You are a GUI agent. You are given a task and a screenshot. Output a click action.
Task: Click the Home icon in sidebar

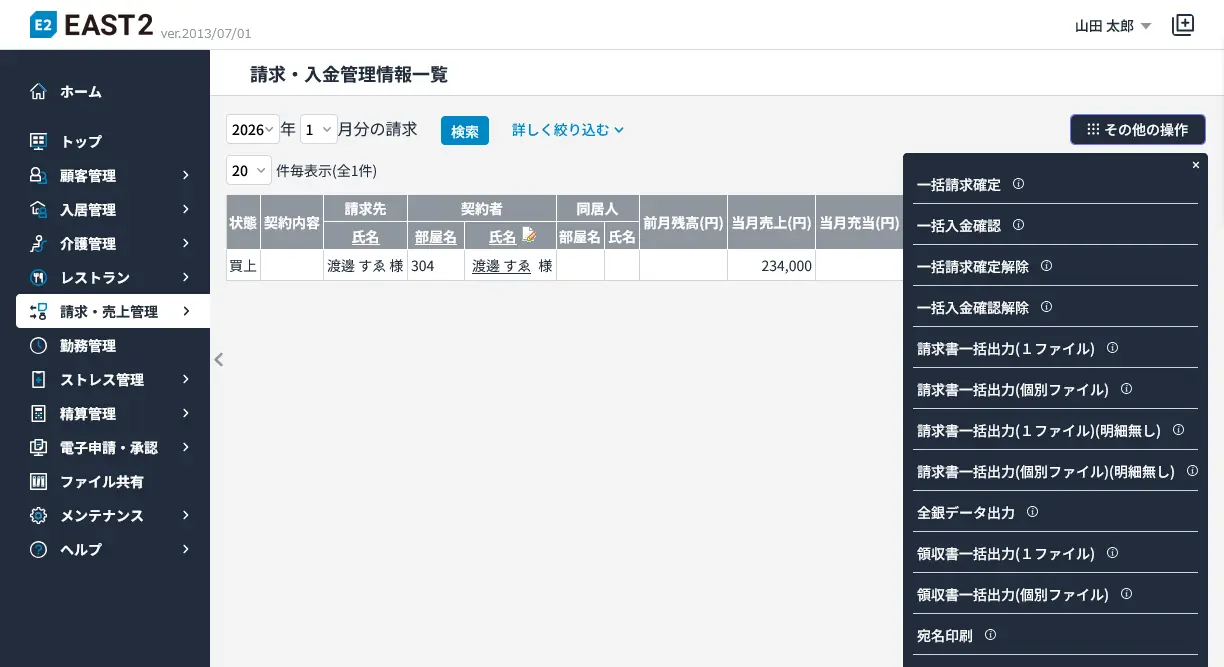(x=38, y=92)
